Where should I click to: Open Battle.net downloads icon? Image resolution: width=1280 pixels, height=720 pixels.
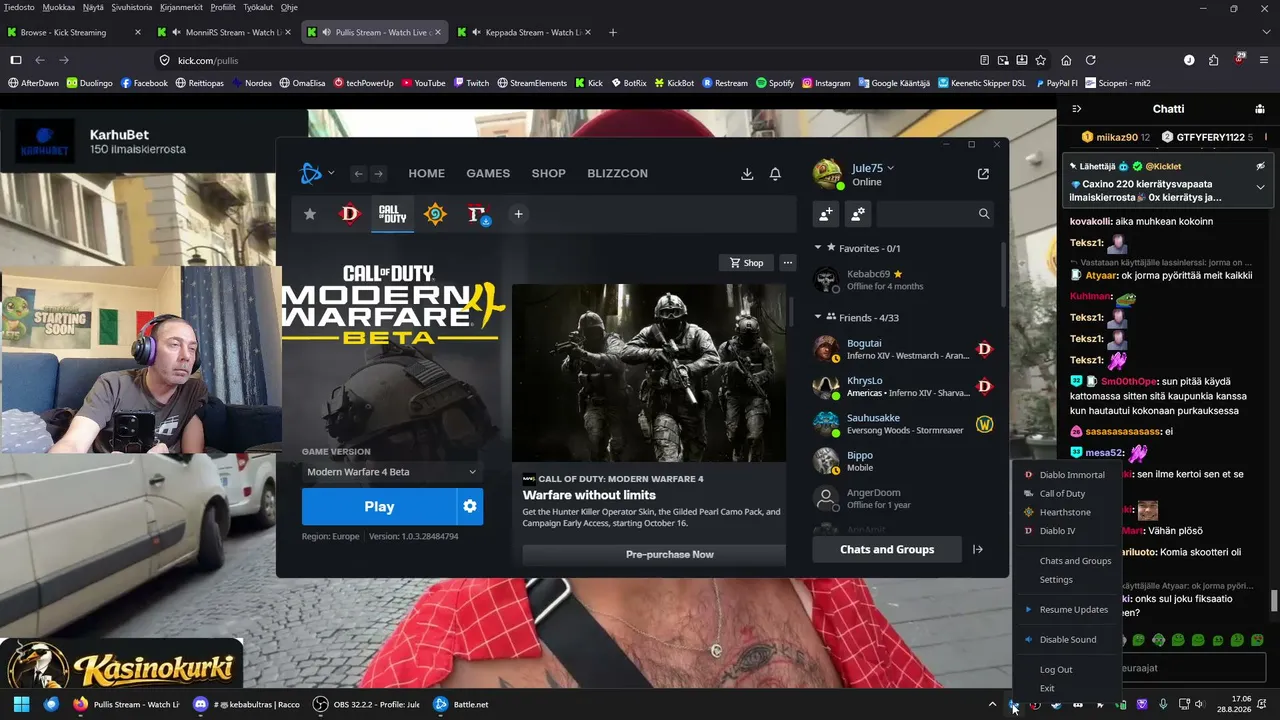747,174
